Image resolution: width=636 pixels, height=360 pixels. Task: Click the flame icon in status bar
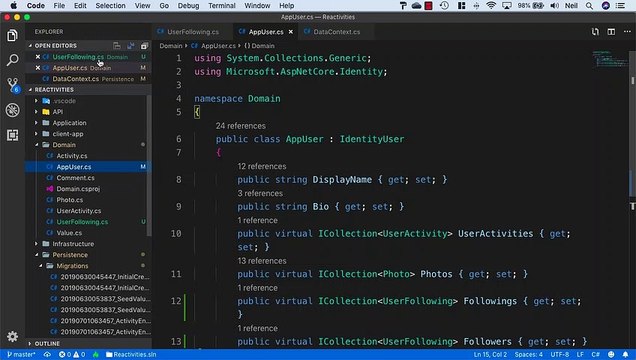click(x=96, y=354)
